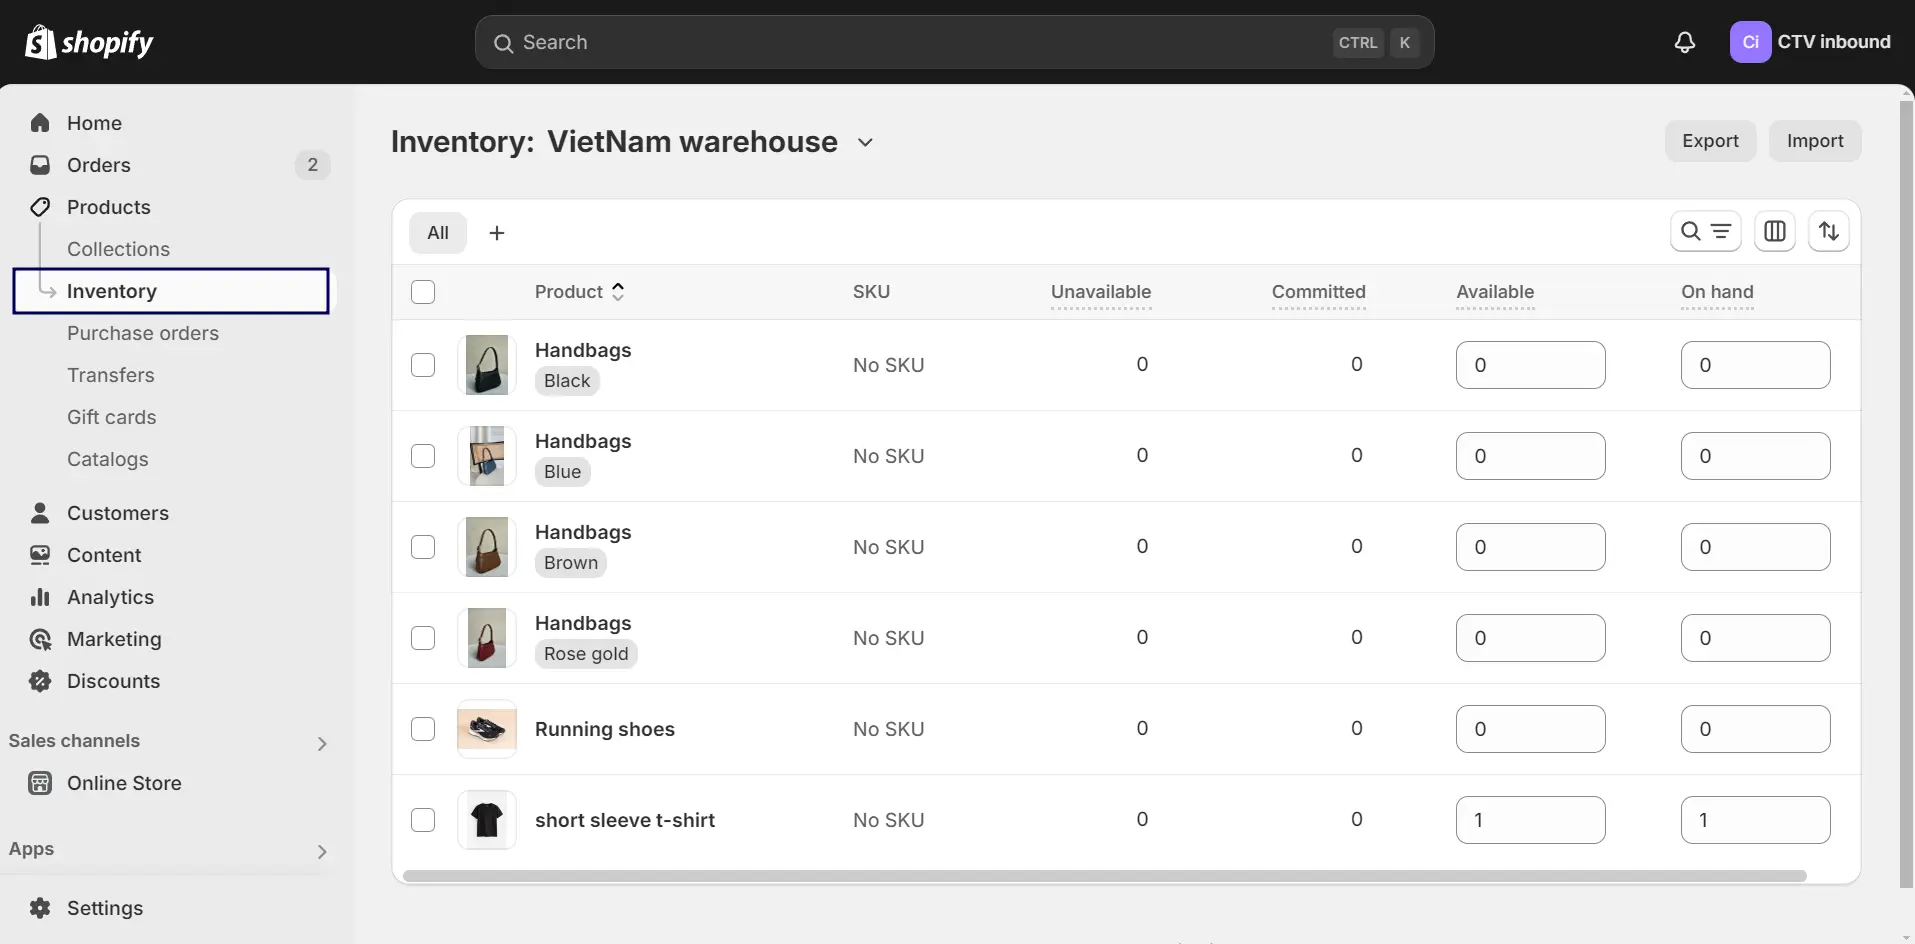Click the Content icon in sidebar
The height and width of the screenshot is (944, 1915).
[40, 555]
